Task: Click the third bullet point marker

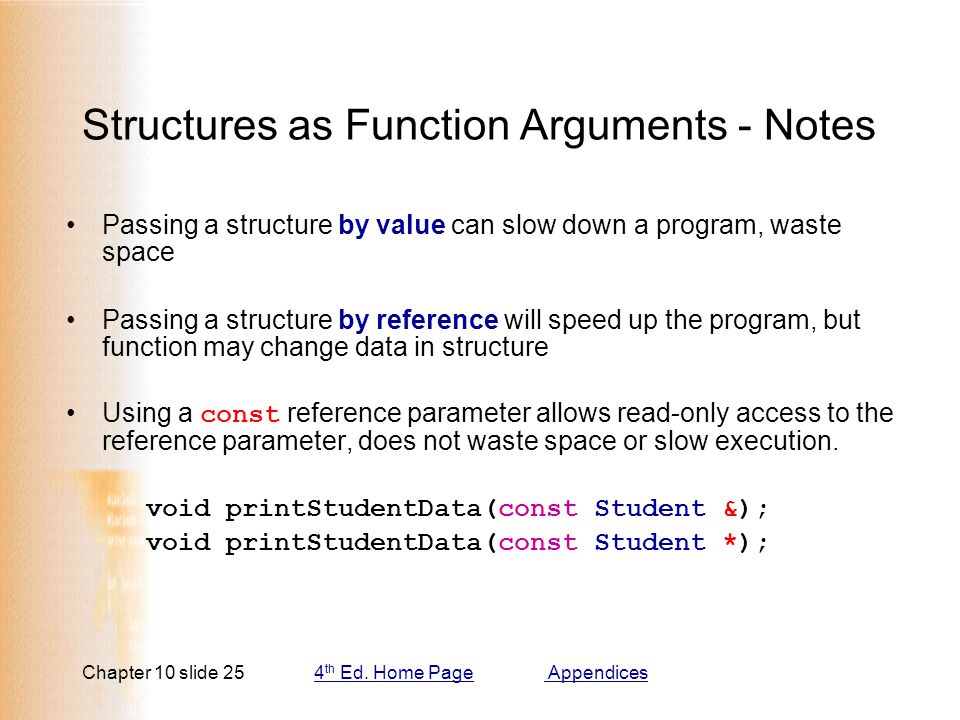Action: click(72, 414)
